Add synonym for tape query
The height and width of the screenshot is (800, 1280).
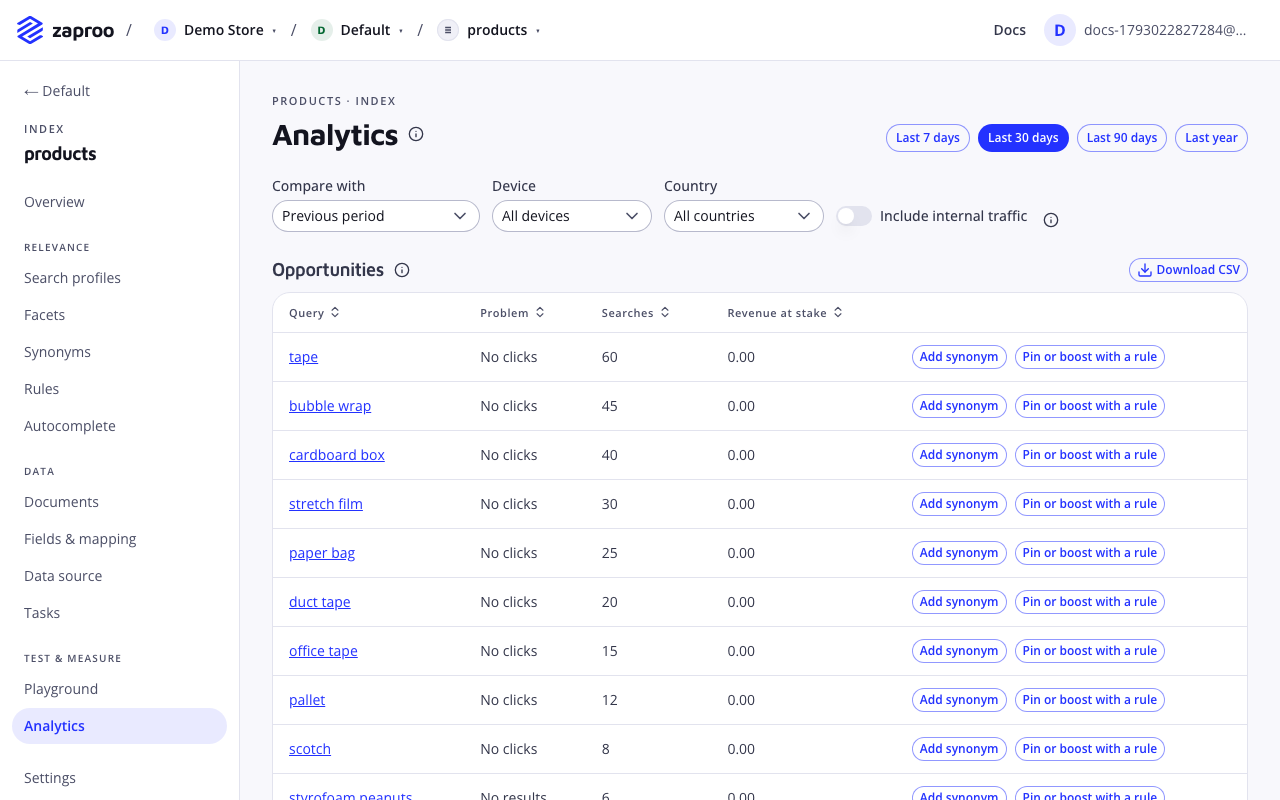pos(959,357)
